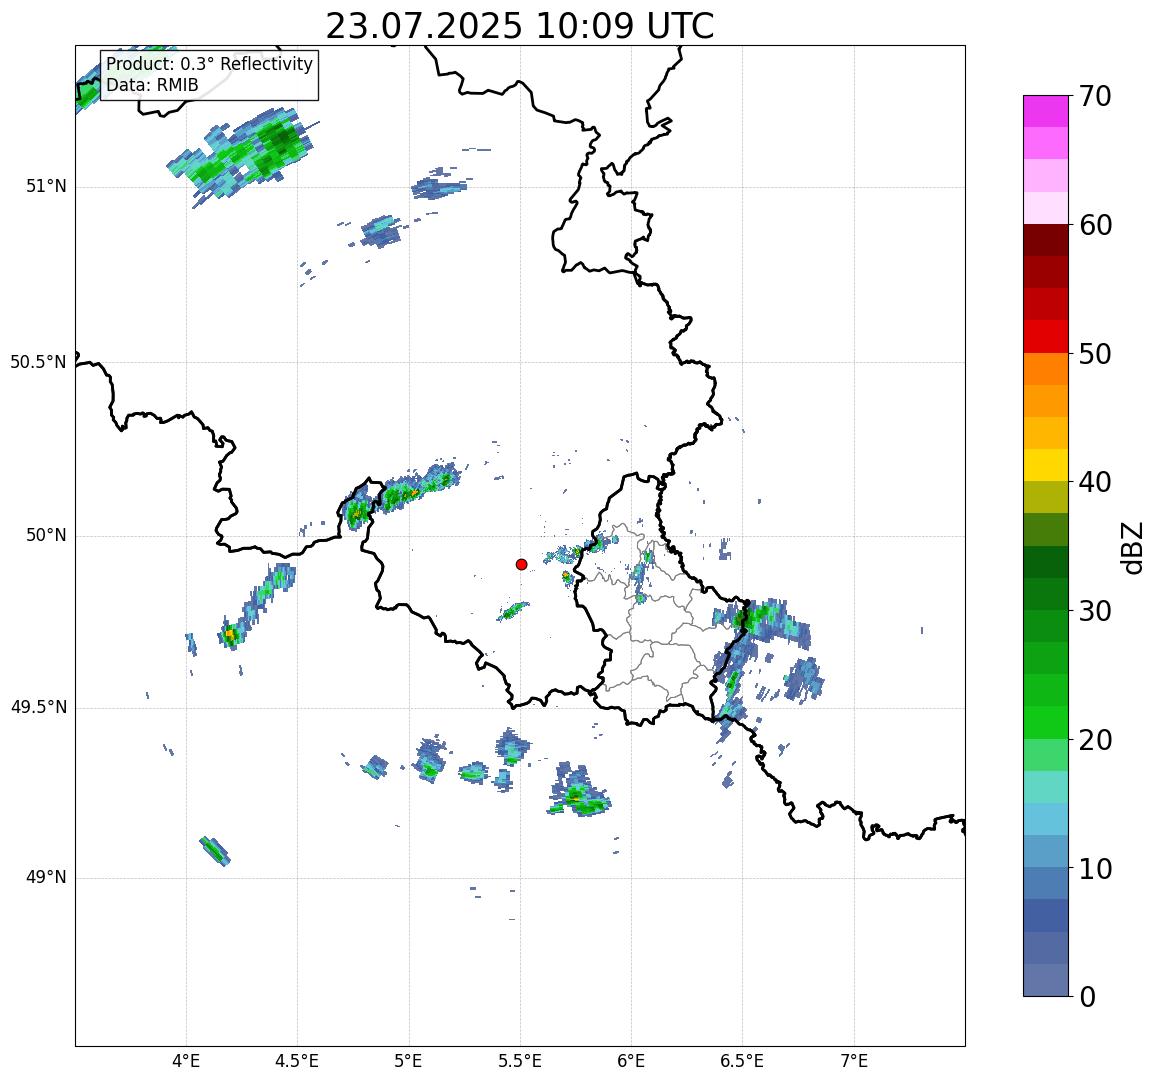Click the colorbar 40 tick label

point(1096,483)
